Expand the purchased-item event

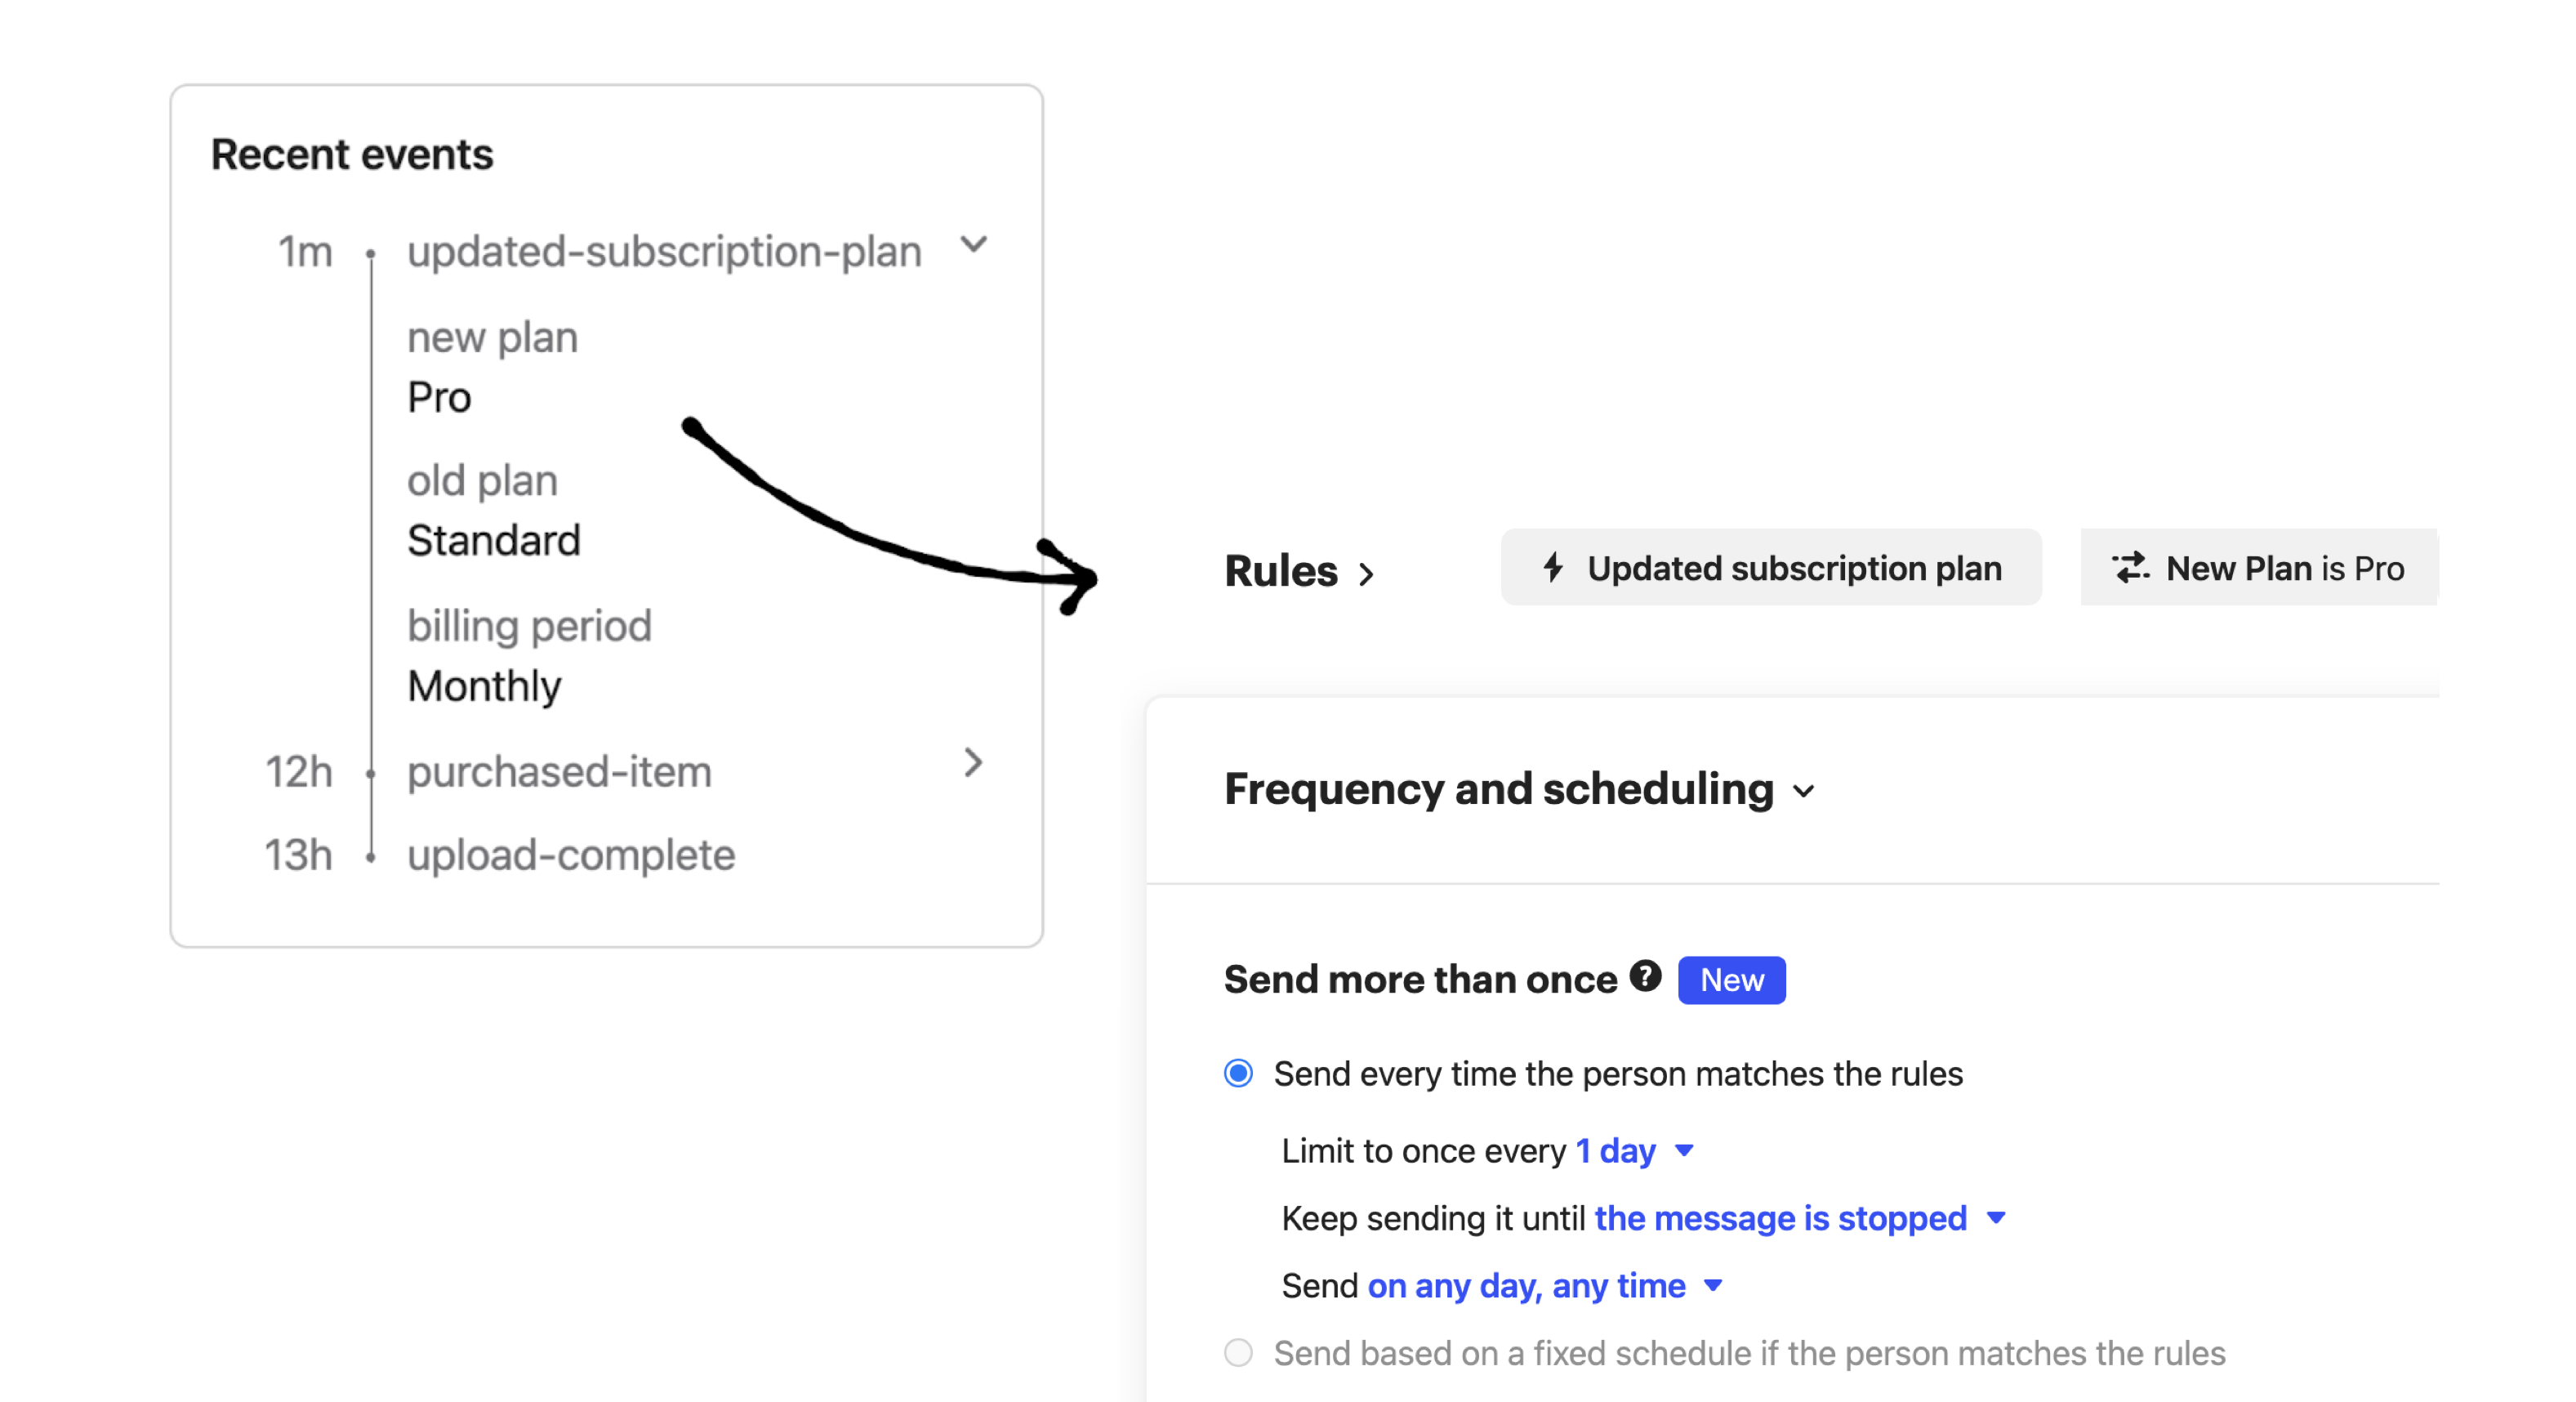tap(973, 763)
